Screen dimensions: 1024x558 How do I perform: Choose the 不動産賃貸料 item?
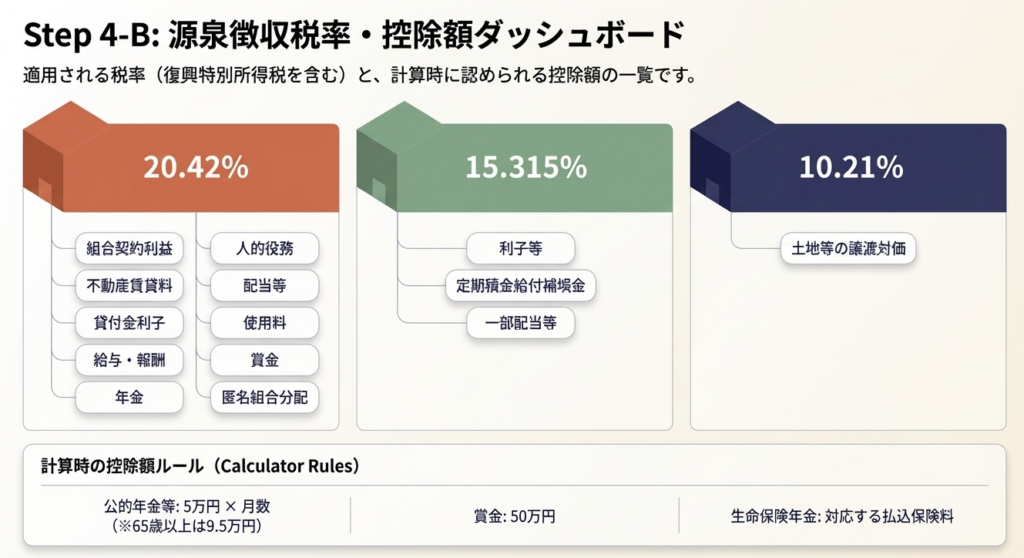[130, 285]
